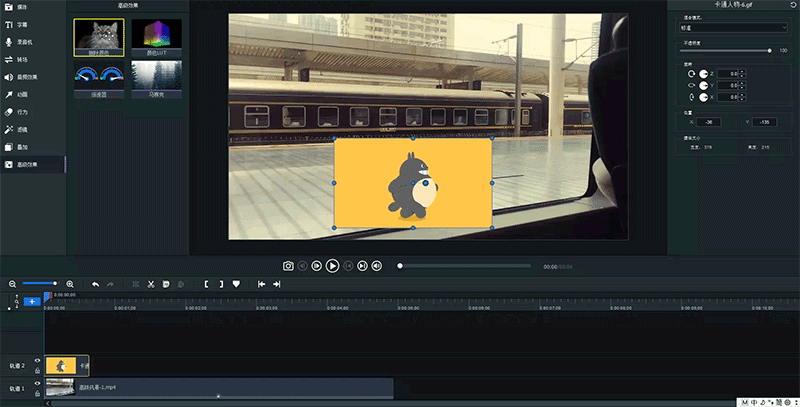The height and width of the screenshot is (407, 800).
Task: Jump the playhead to the timeline start
Action: pyautogui.click(x=261, y=284)
